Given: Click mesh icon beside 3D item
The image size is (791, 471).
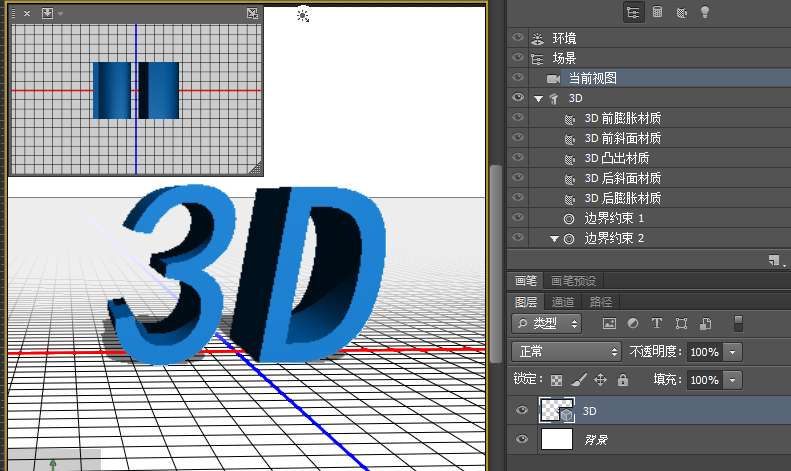Looking at the screenshot, I should click(554, 98).
